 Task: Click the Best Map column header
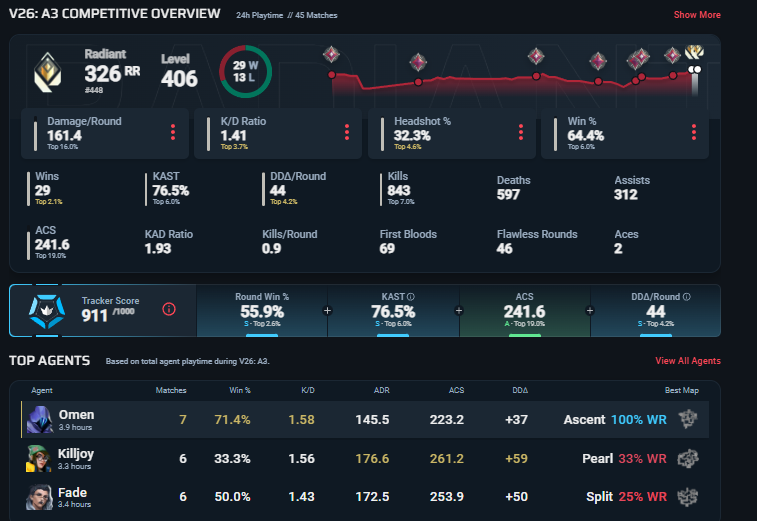point(682,390)
